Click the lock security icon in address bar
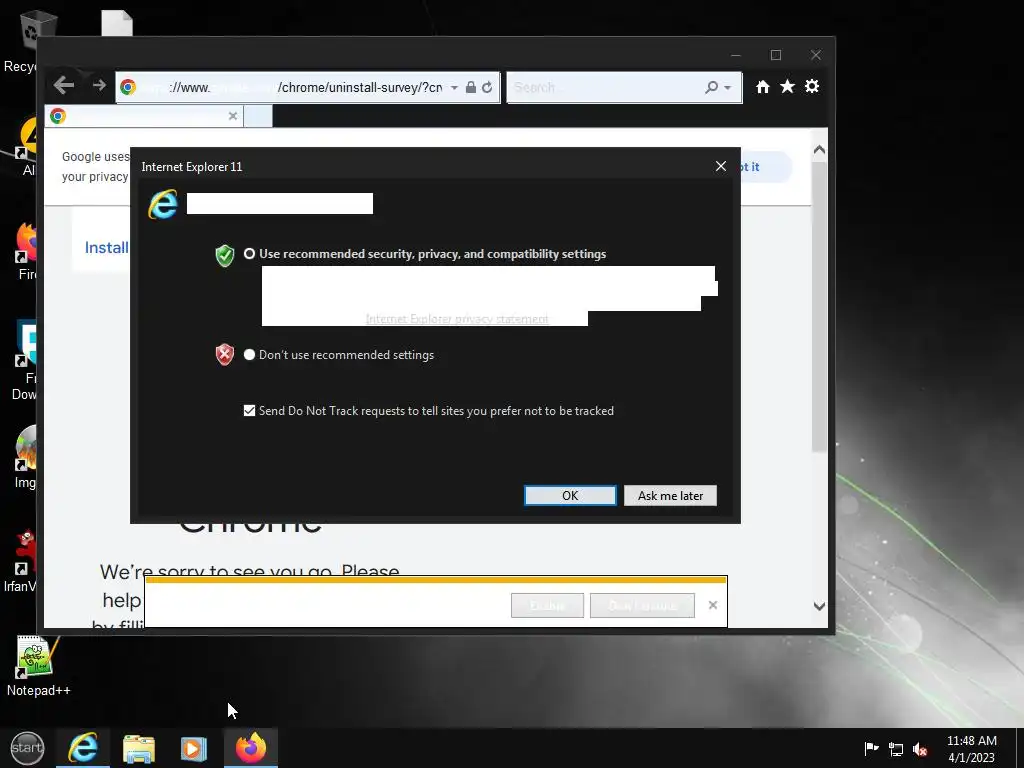Viewport: 1024px width, 768px height. point(470,88)
